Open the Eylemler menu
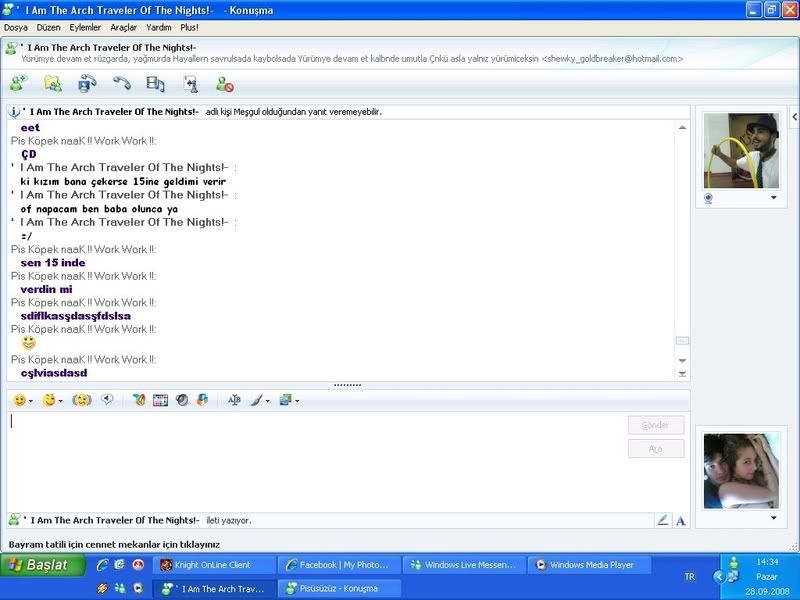Viewport: 800px width, 600px height. (x=85, y=28)
